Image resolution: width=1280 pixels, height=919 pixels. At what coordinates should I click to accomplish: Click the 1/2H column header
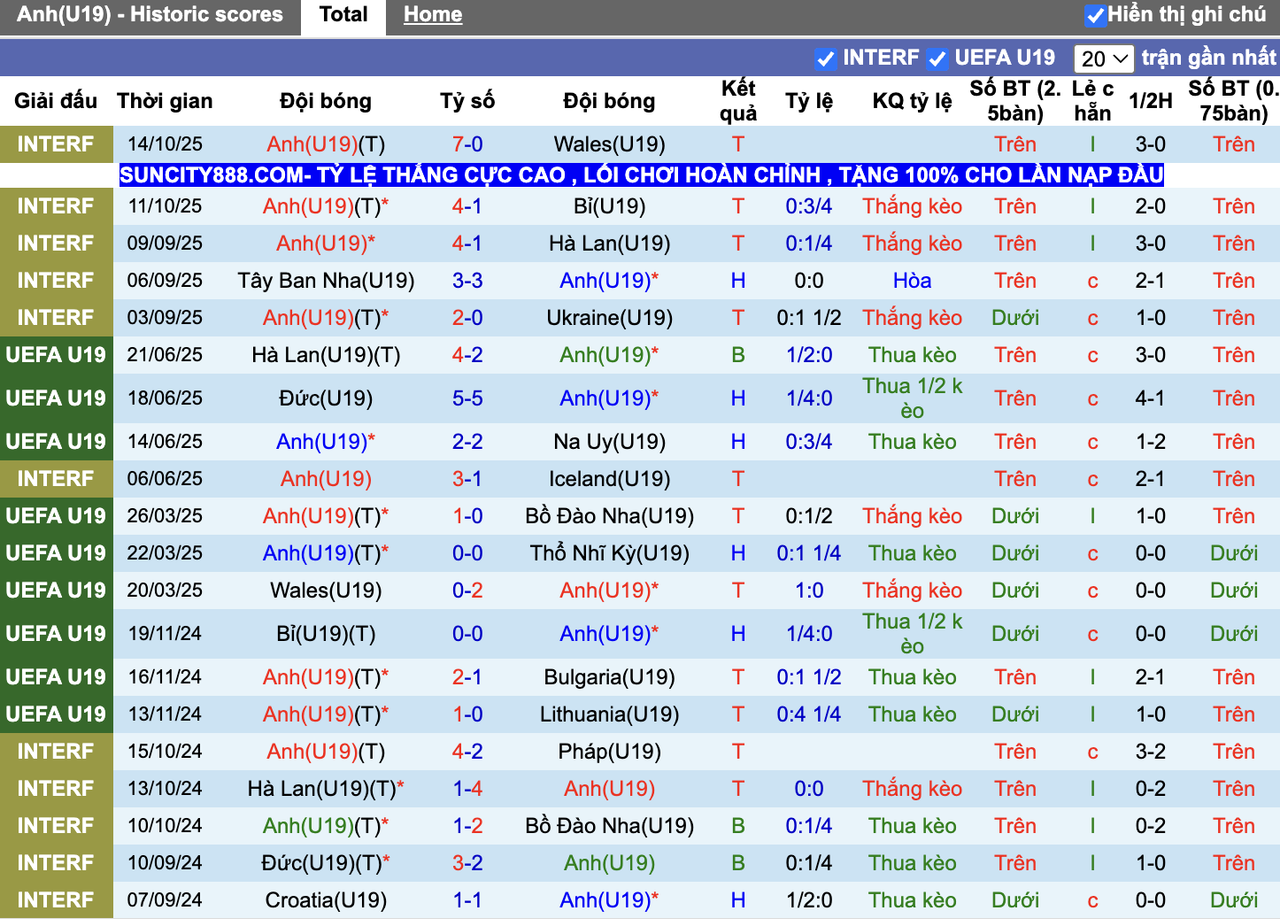click(x=1150, y=101)
